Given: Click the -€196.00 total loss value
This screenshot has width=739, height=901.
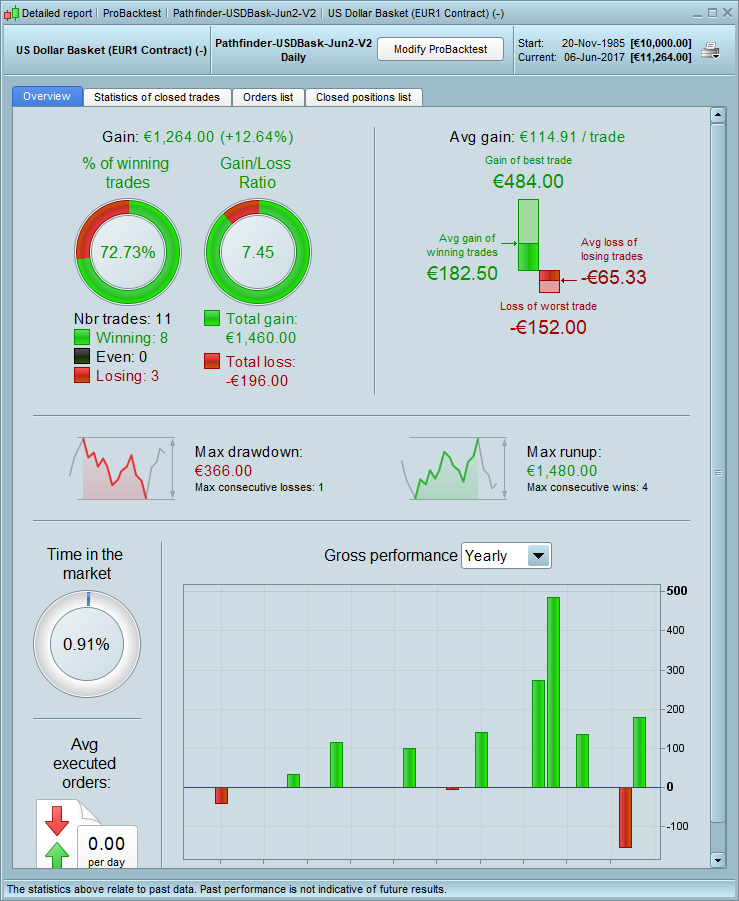Looking at the screenshot, I should 257,380.
